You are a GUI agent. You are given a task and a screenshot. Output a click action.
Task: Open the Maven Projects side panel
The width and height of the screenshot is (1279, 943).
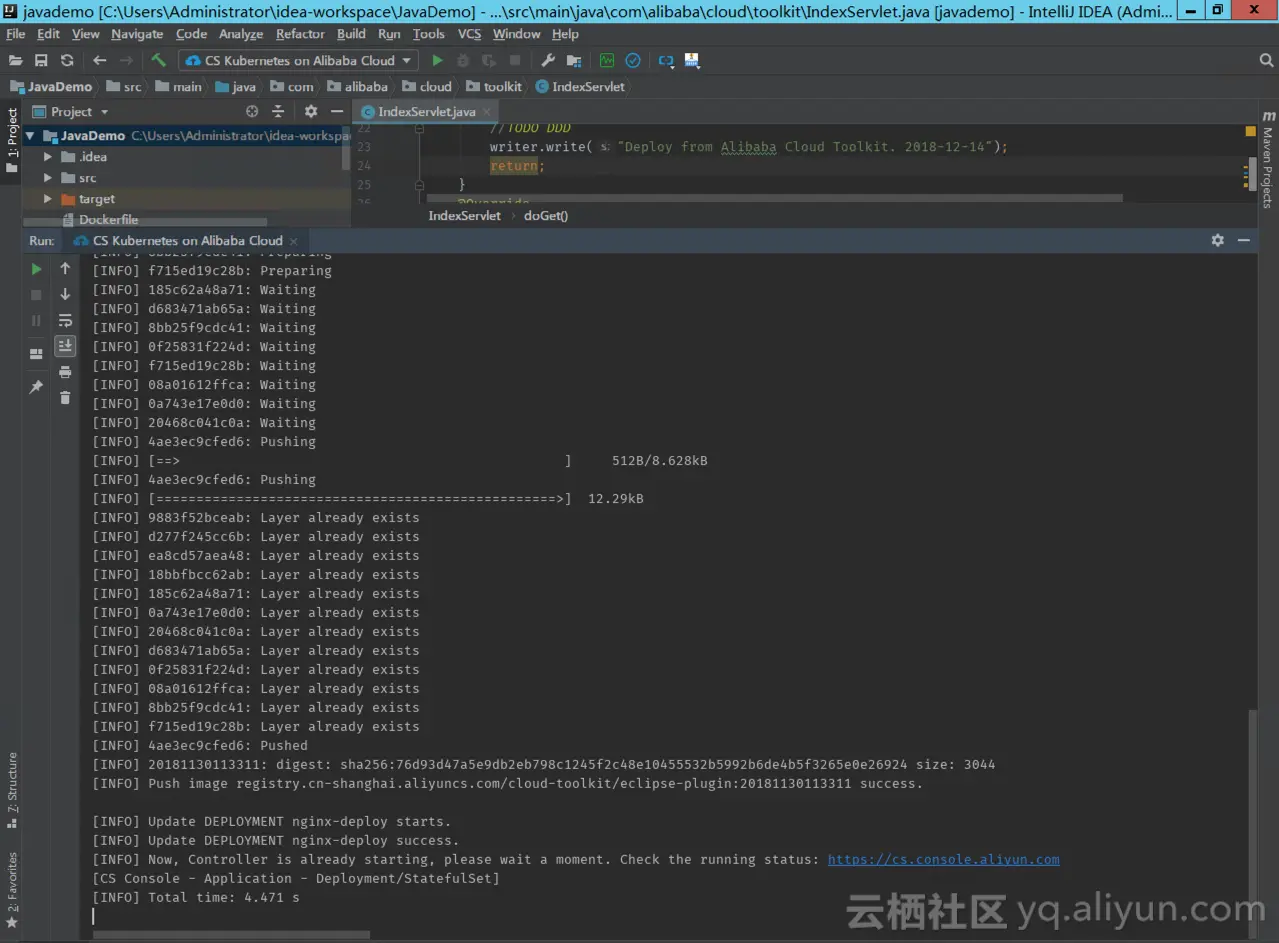(1267, 159)
